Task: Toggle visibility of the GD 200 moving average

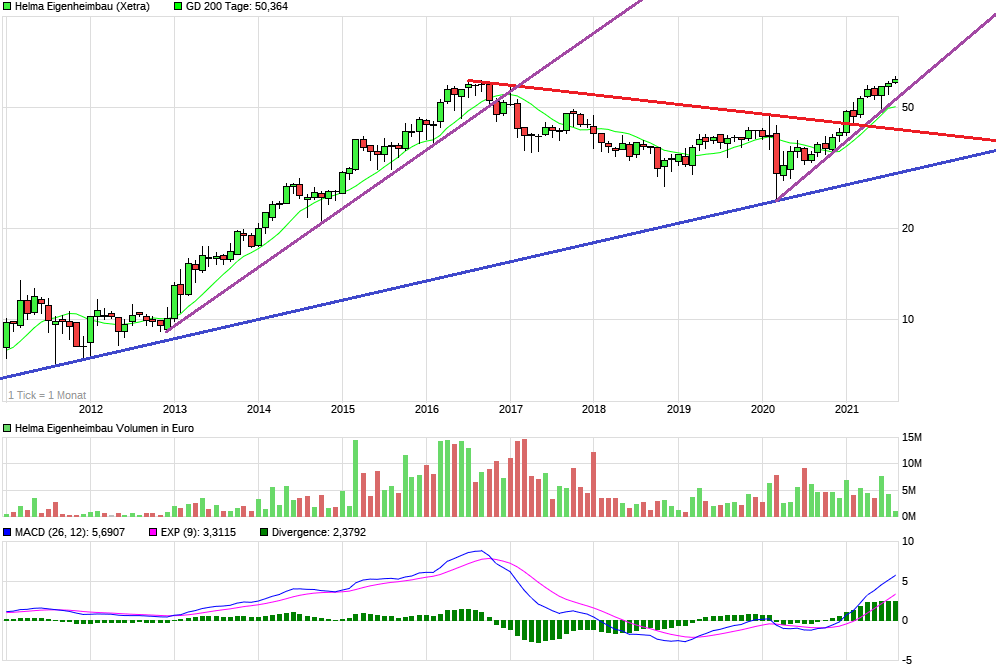Action: (176, 7)
